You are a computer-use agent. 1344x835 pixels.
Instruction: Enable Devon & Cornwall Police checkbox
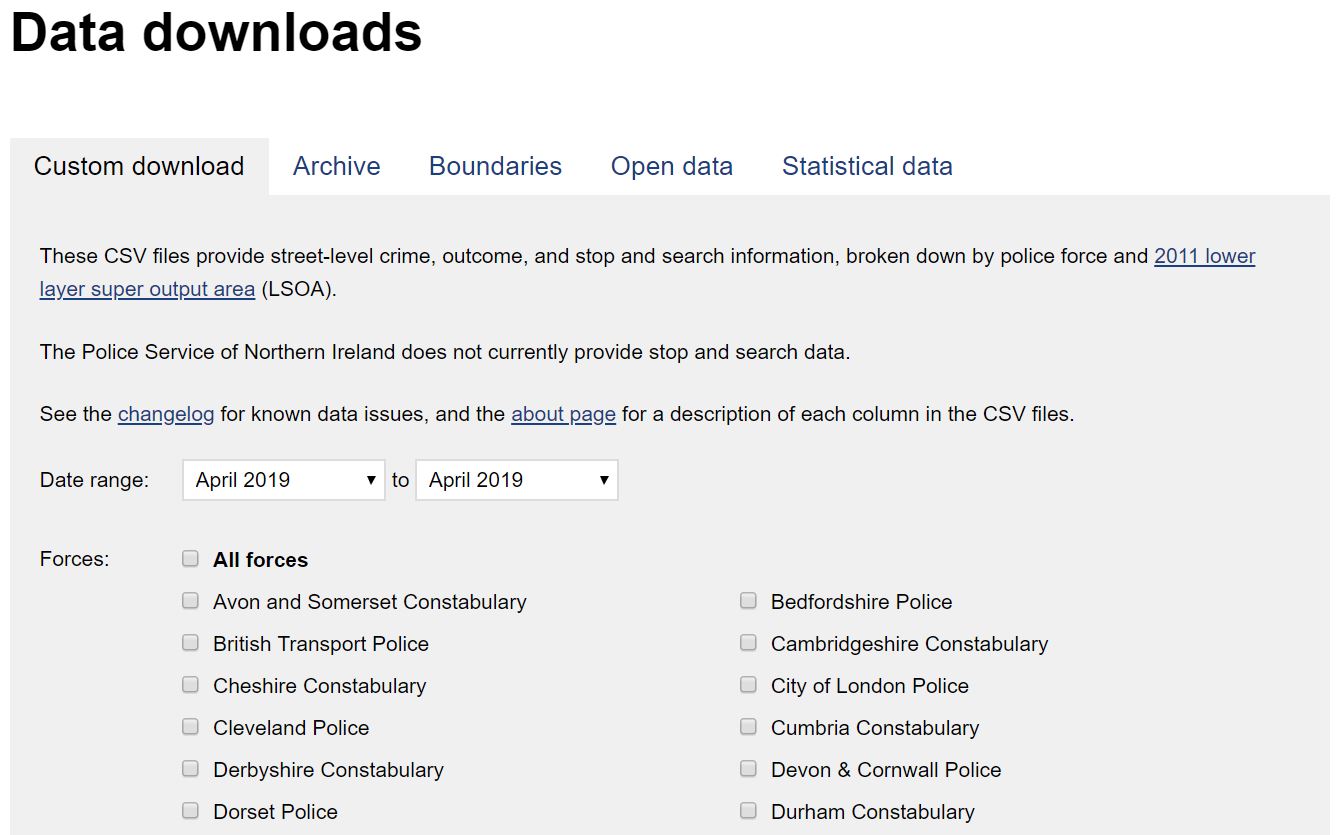(748, 769)
